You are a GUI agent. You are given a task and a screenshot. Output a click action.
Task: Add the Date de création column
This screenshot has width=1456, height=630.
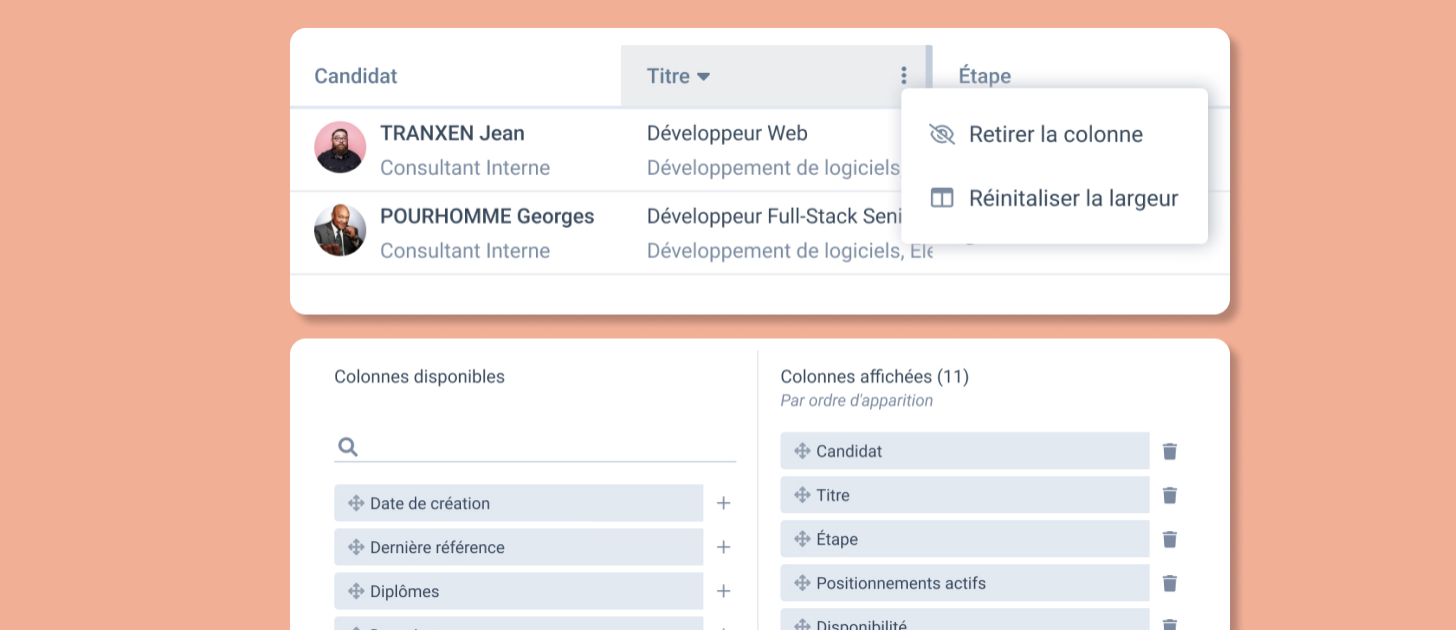click(723, 503)
